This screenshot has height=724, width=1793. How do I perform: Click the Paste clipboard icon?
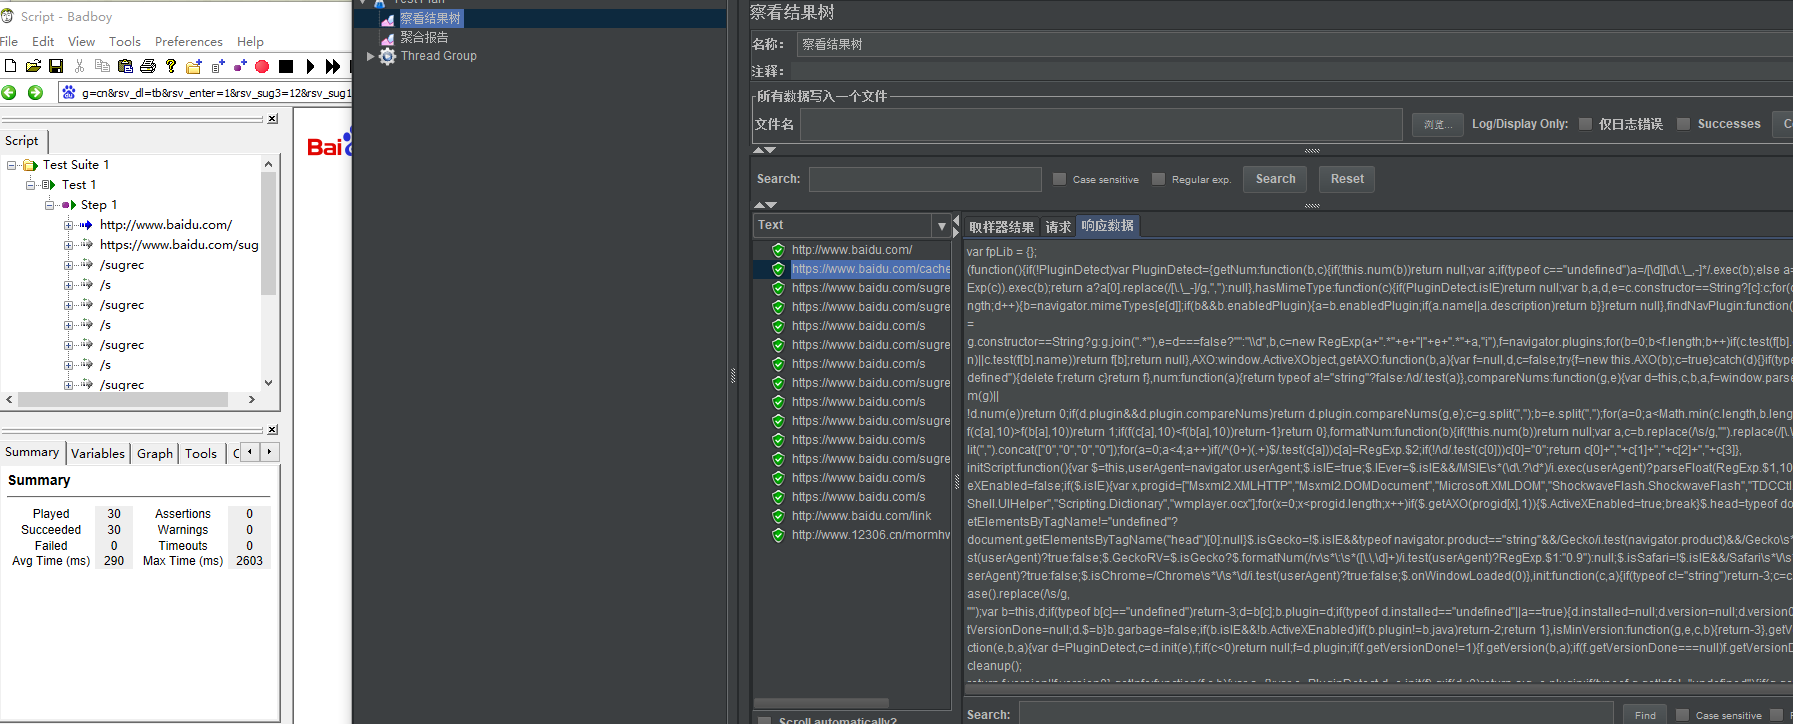tap(125, 66)
